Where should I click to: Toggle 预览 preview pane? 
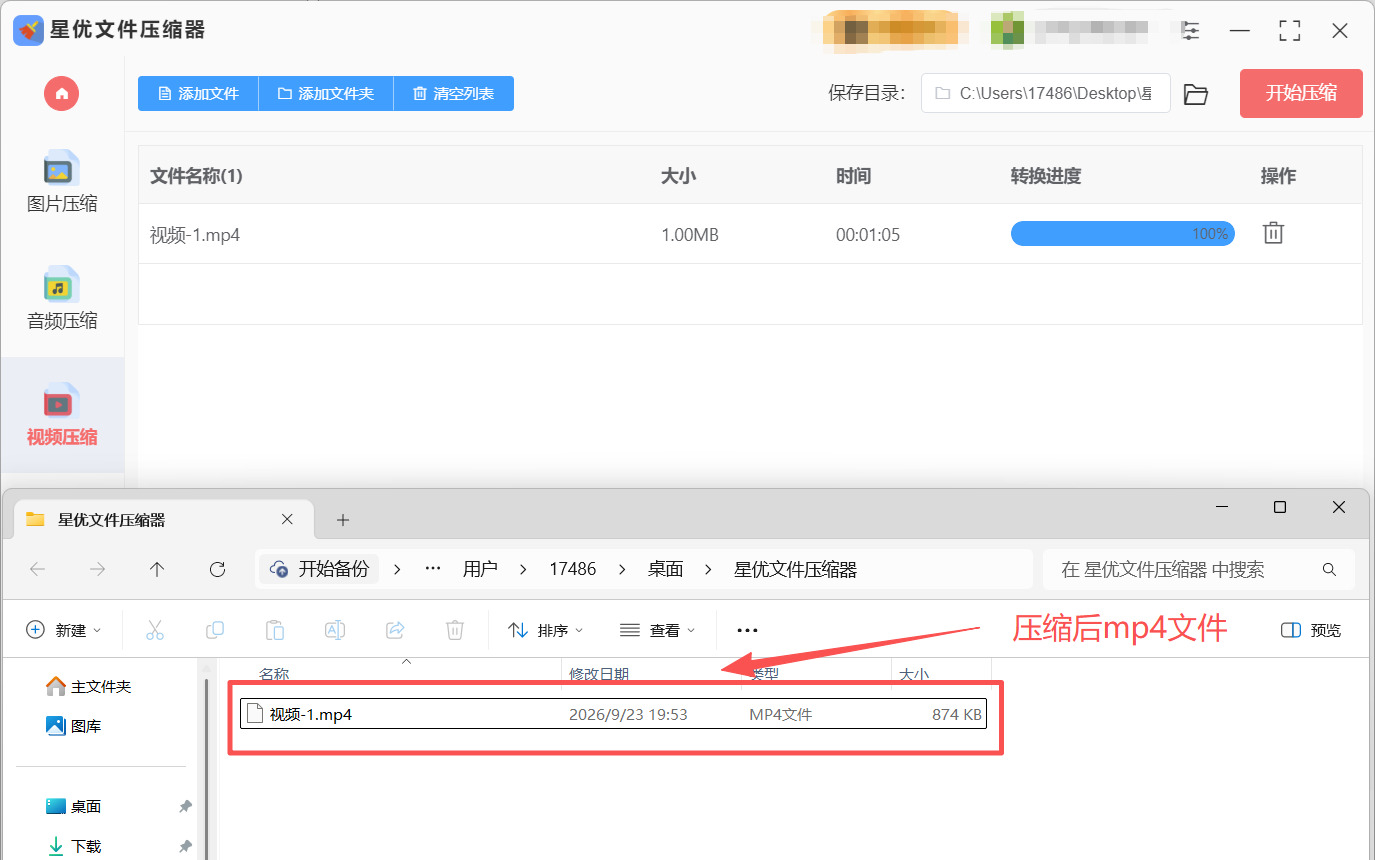[x=1311, y=630]
